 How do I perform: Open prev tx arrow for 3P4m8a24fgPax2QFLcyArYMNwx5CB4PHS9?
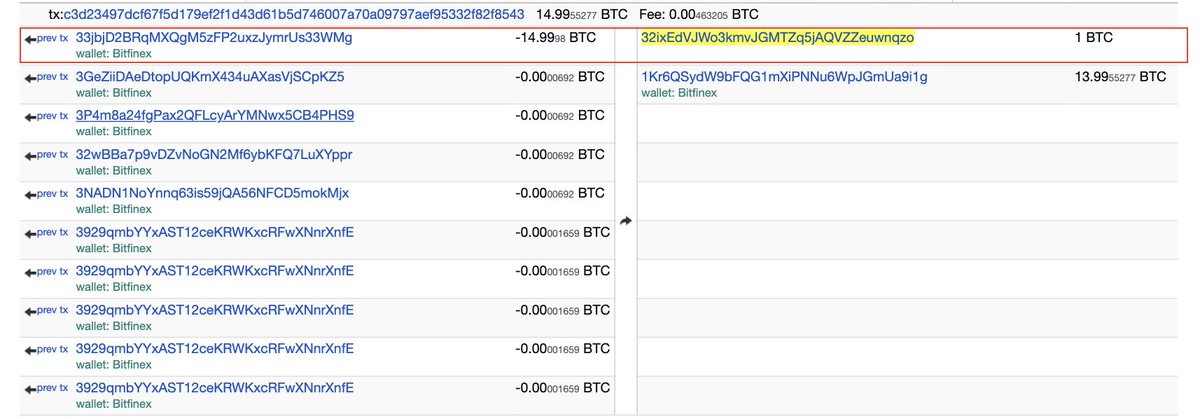pos(47,116)
